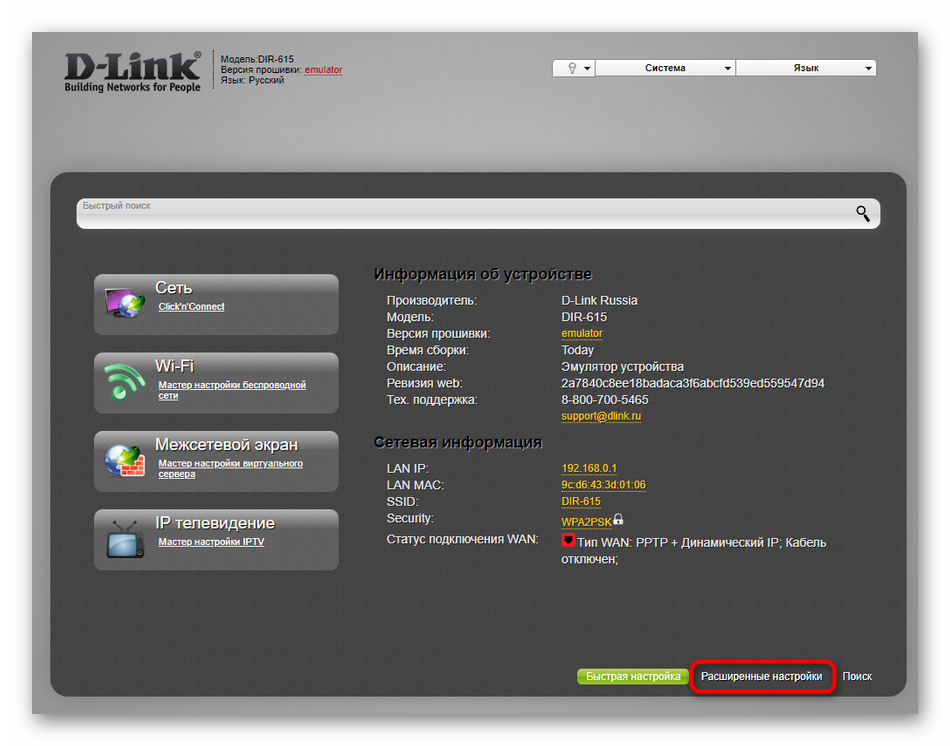Click the D-Link logo
This screenshot has height=746, width=950.
[x=132, y=72]
